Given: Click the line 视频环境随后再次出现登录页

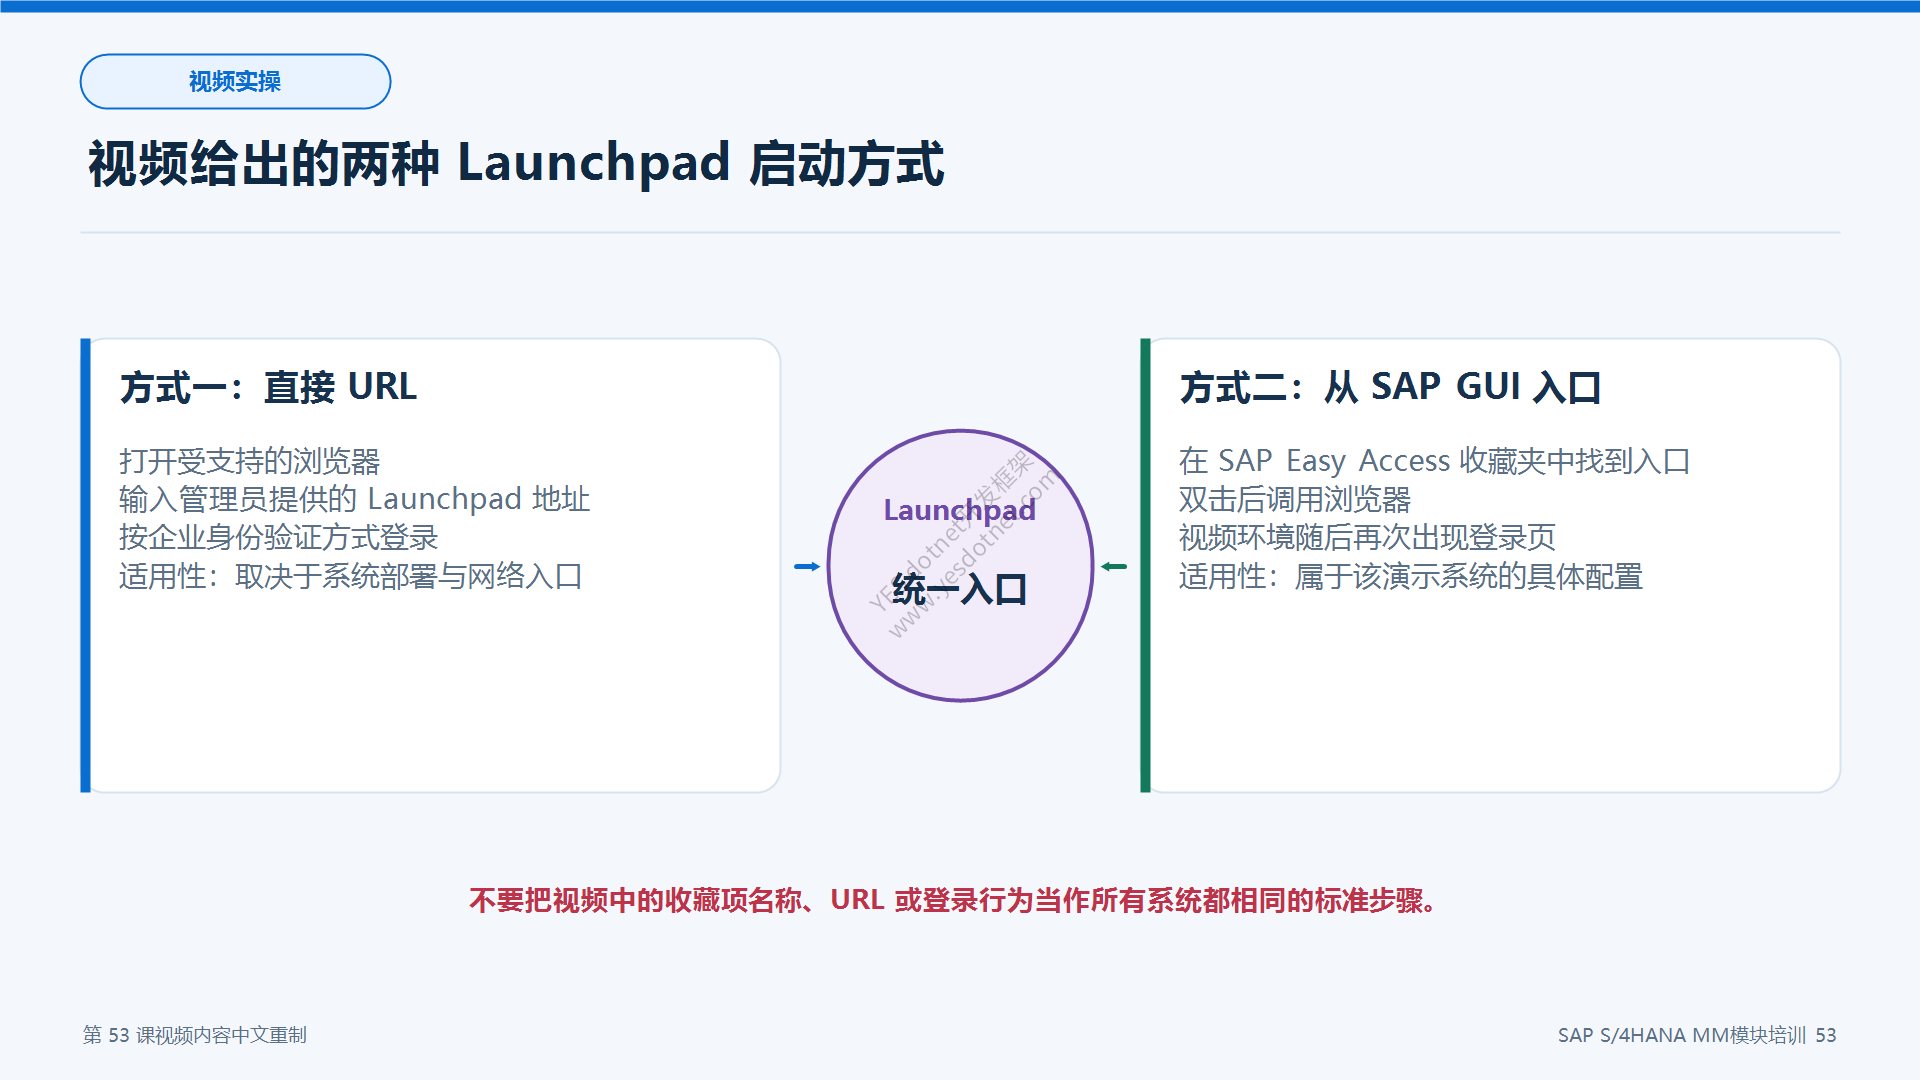Looking at the screenshot, I should point(1368,538).
